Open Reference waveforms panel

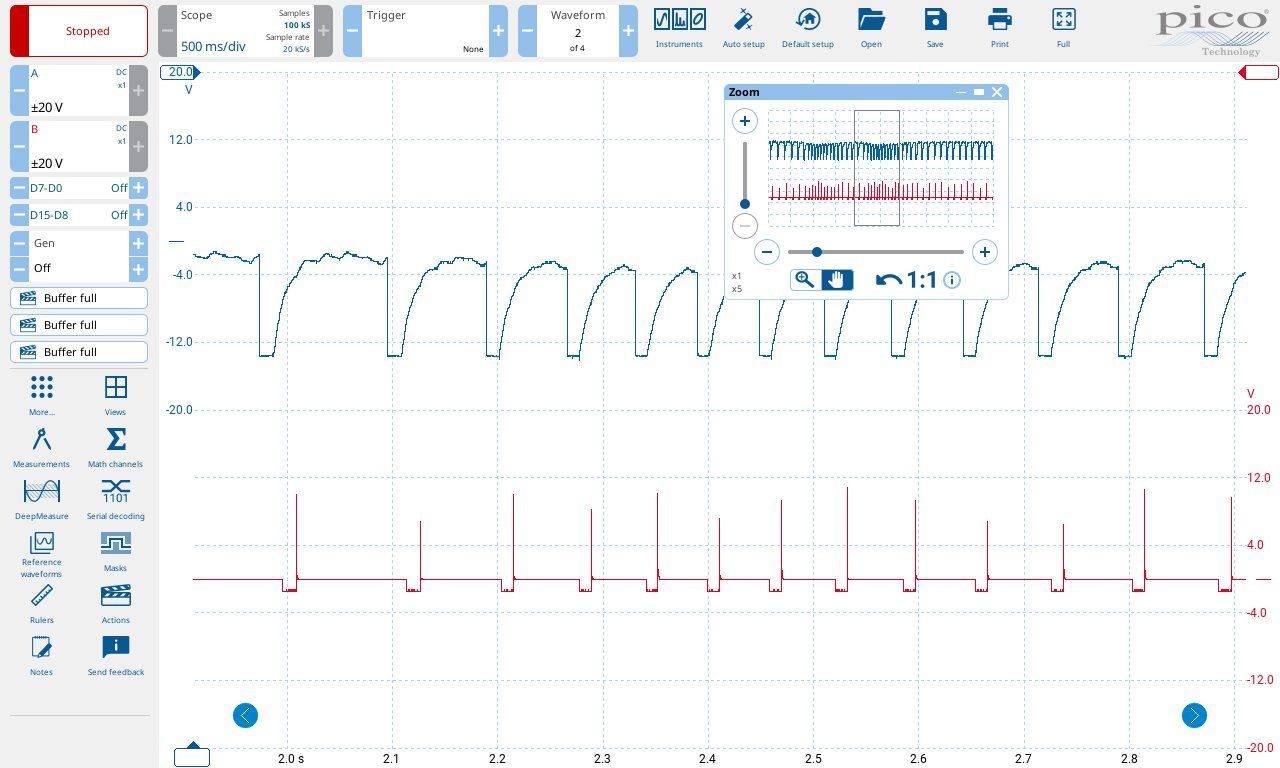[x=41, y=553]
